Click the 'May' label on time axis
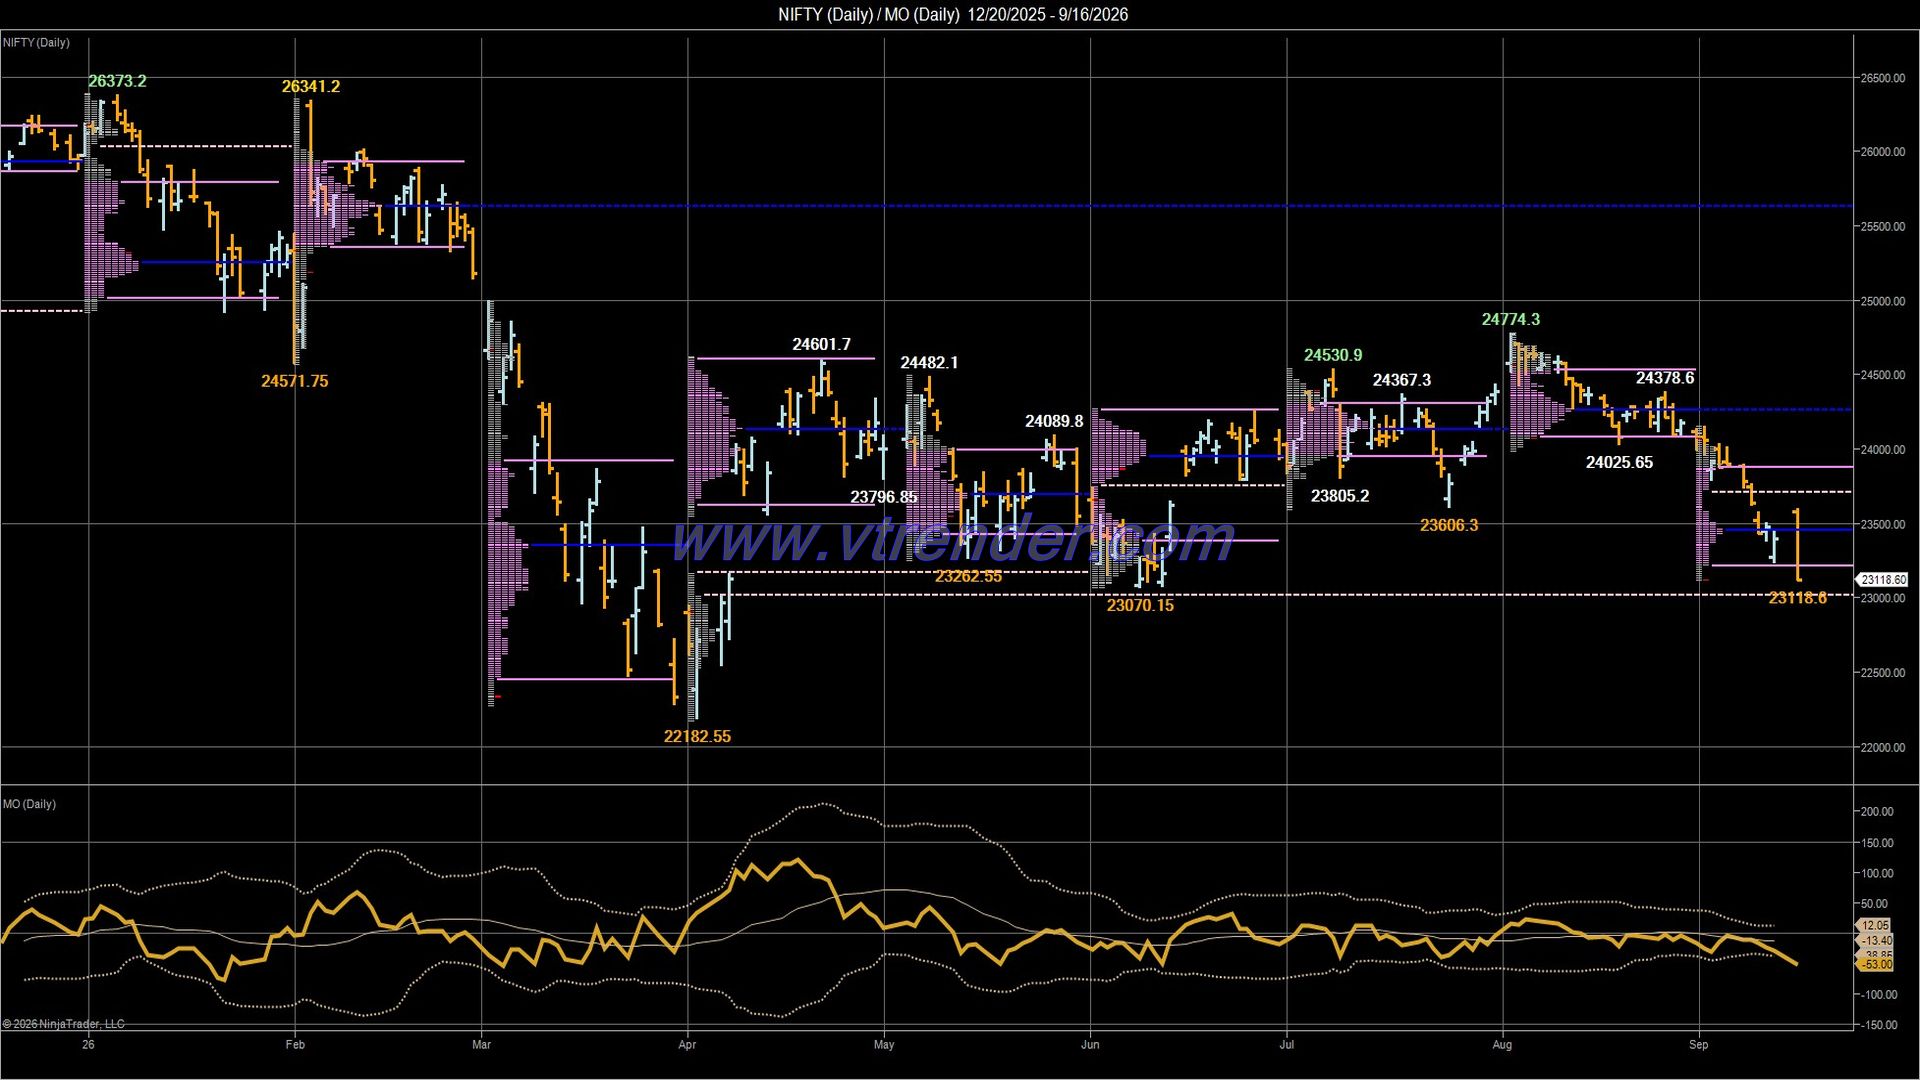The height and width of the screenshot is (1080, 1920). coord(884,1045)
